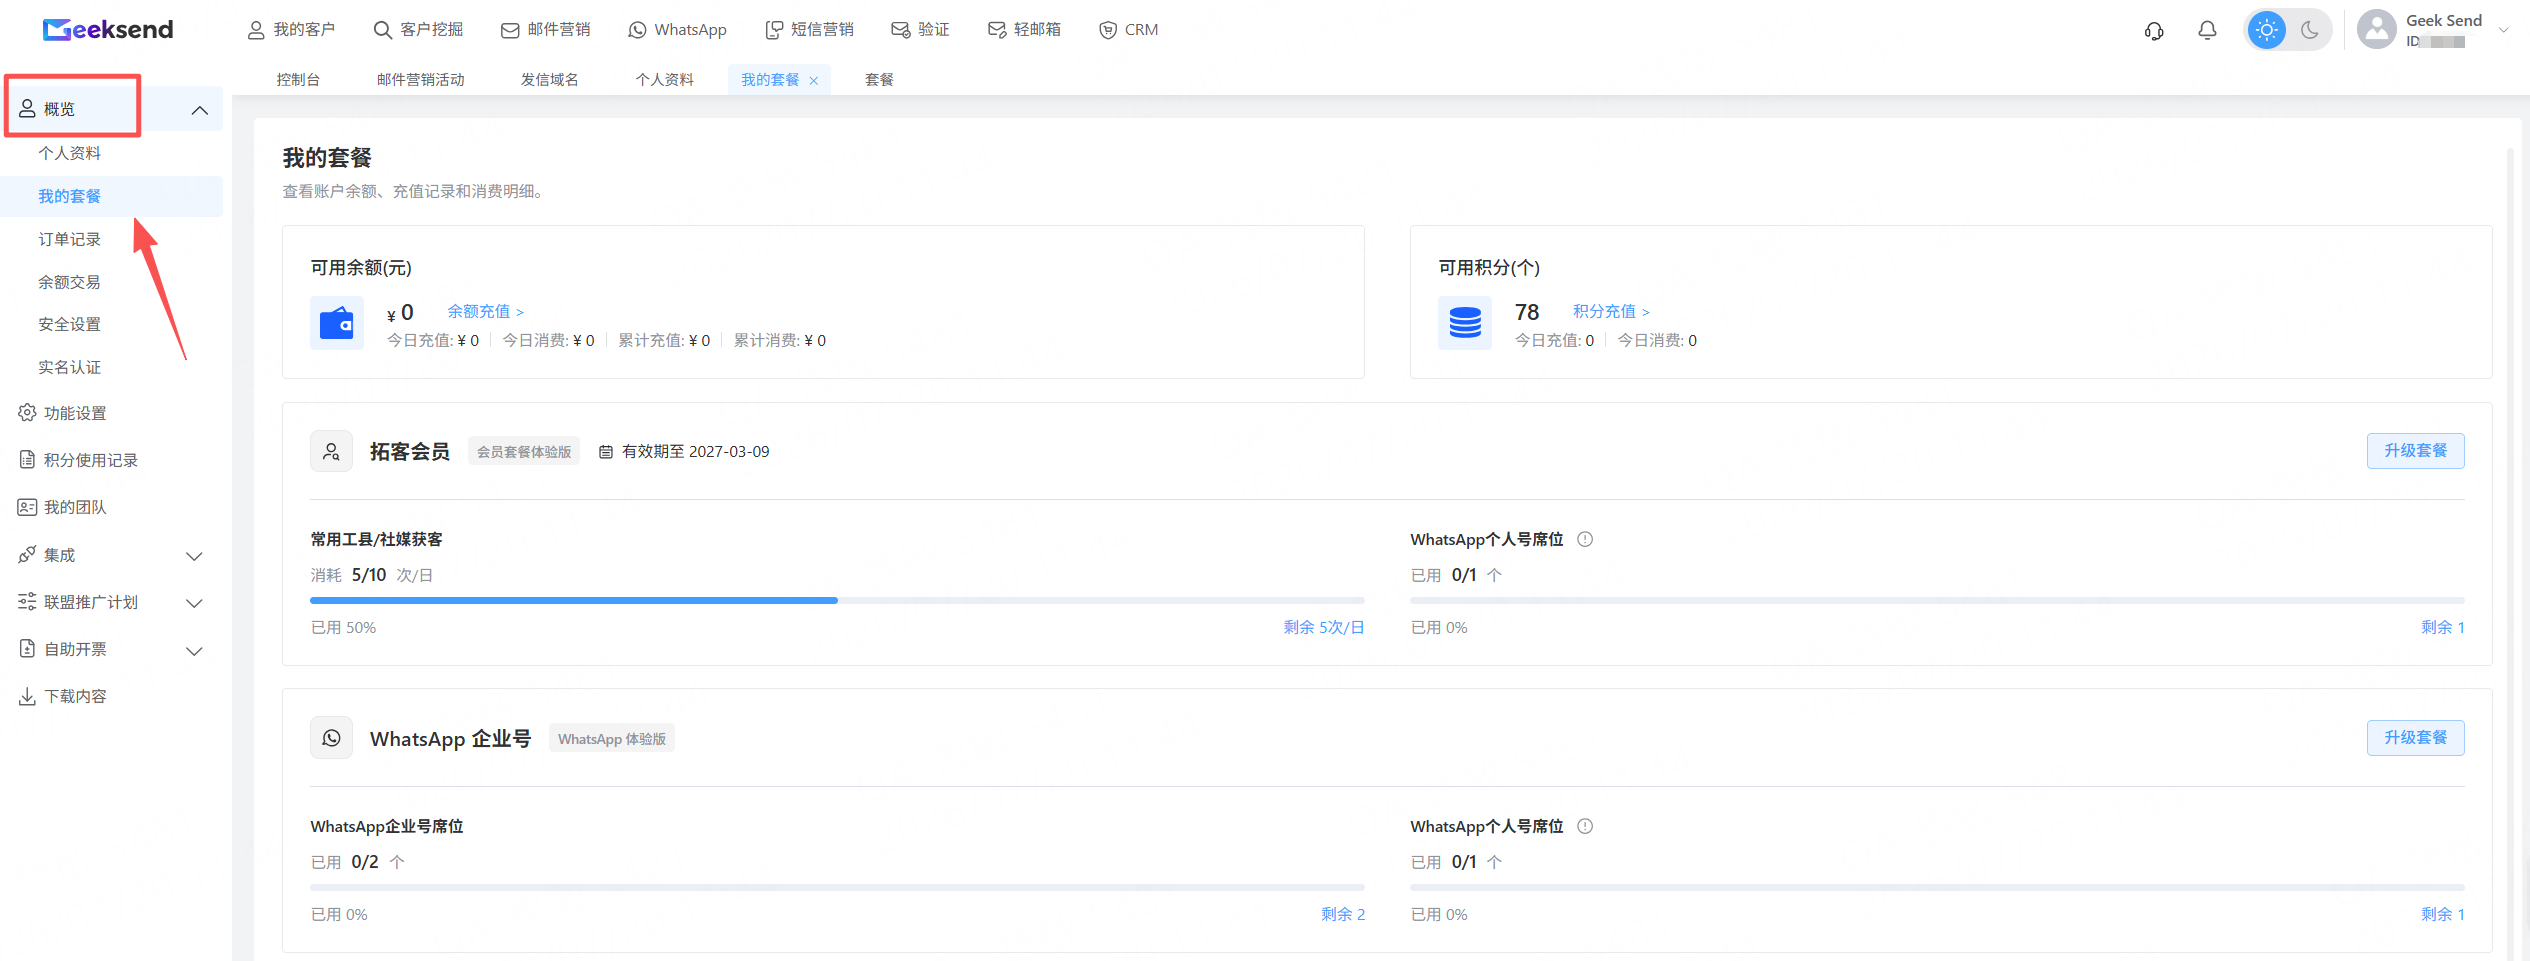Switch to the 邮件营销活动 tab
Viewport: 2530px width, 961px height.
(421, 80)
